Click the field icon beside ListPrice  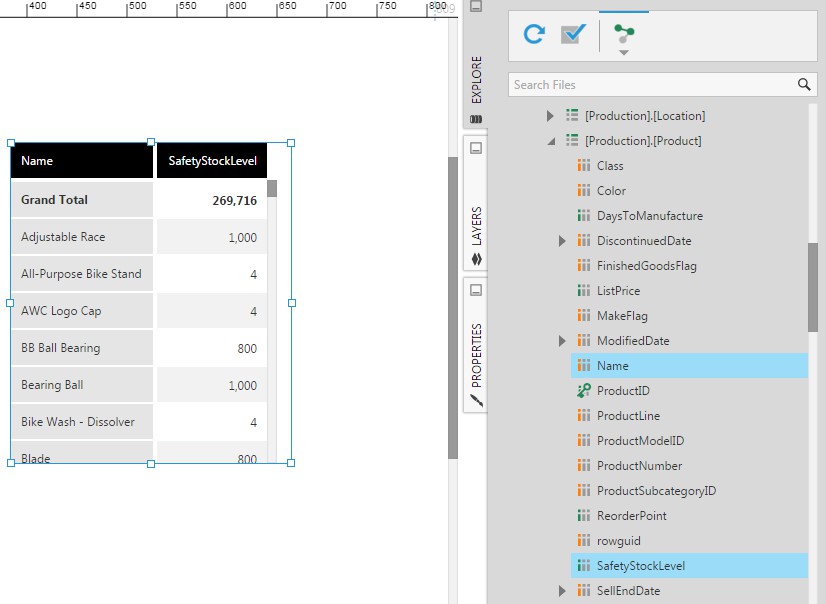[x=586, y=290]
